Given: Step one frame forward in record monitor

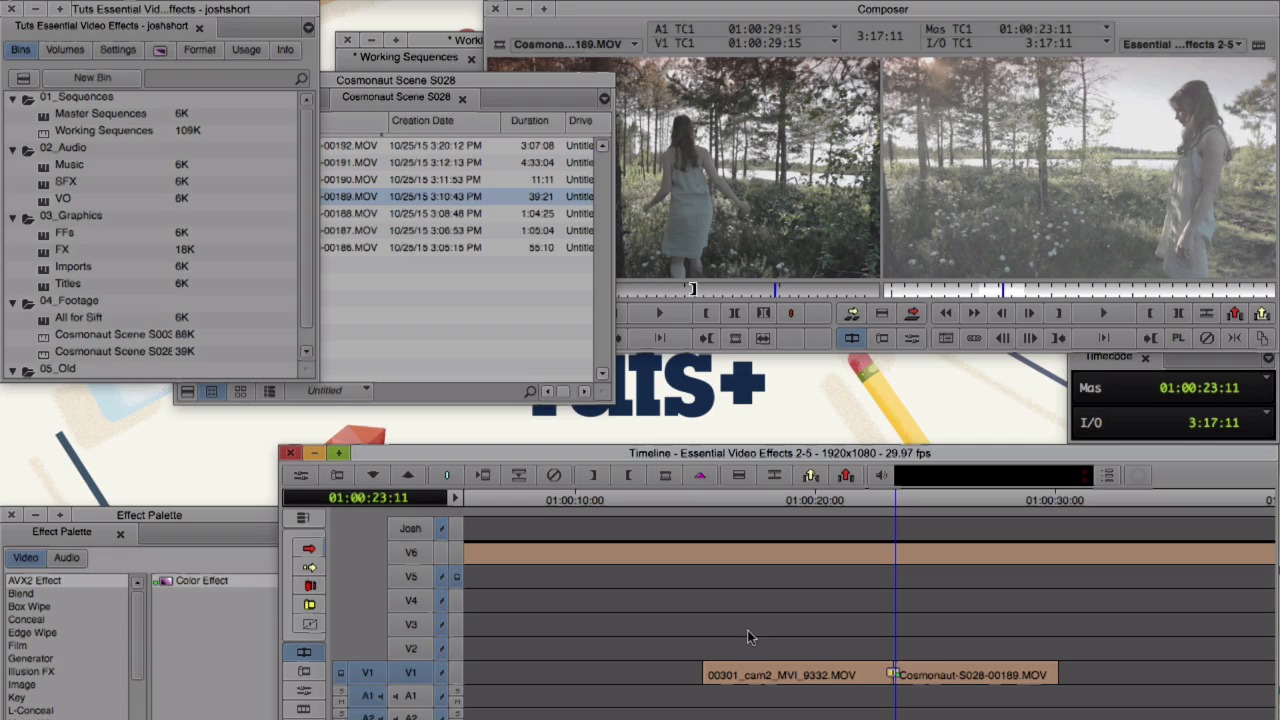Looking at the screenshot, I should (x=1029, y=314).
